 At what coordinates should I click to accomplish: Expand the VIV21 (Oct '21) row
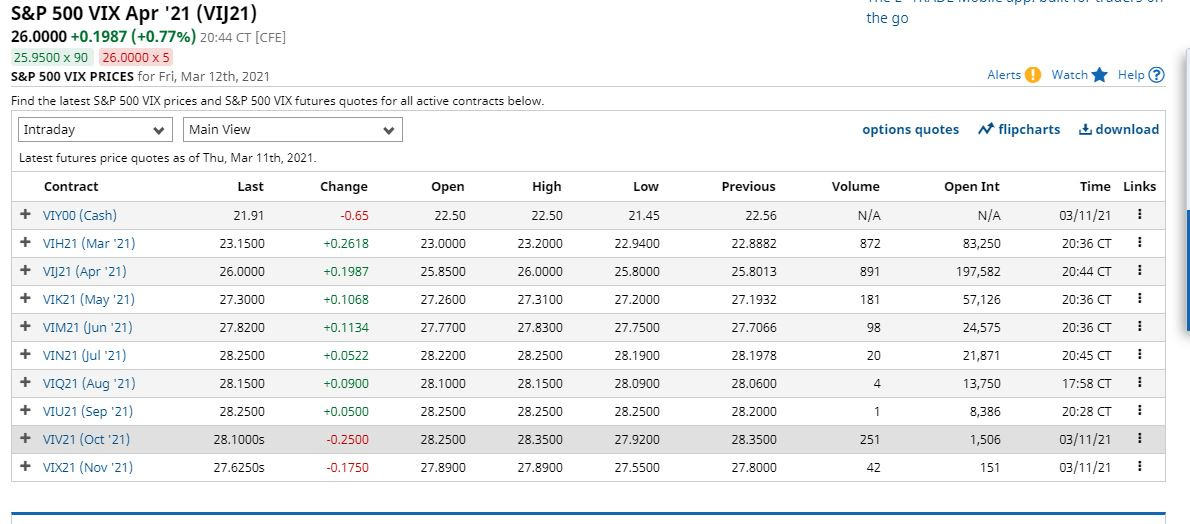tap(26, 438)
